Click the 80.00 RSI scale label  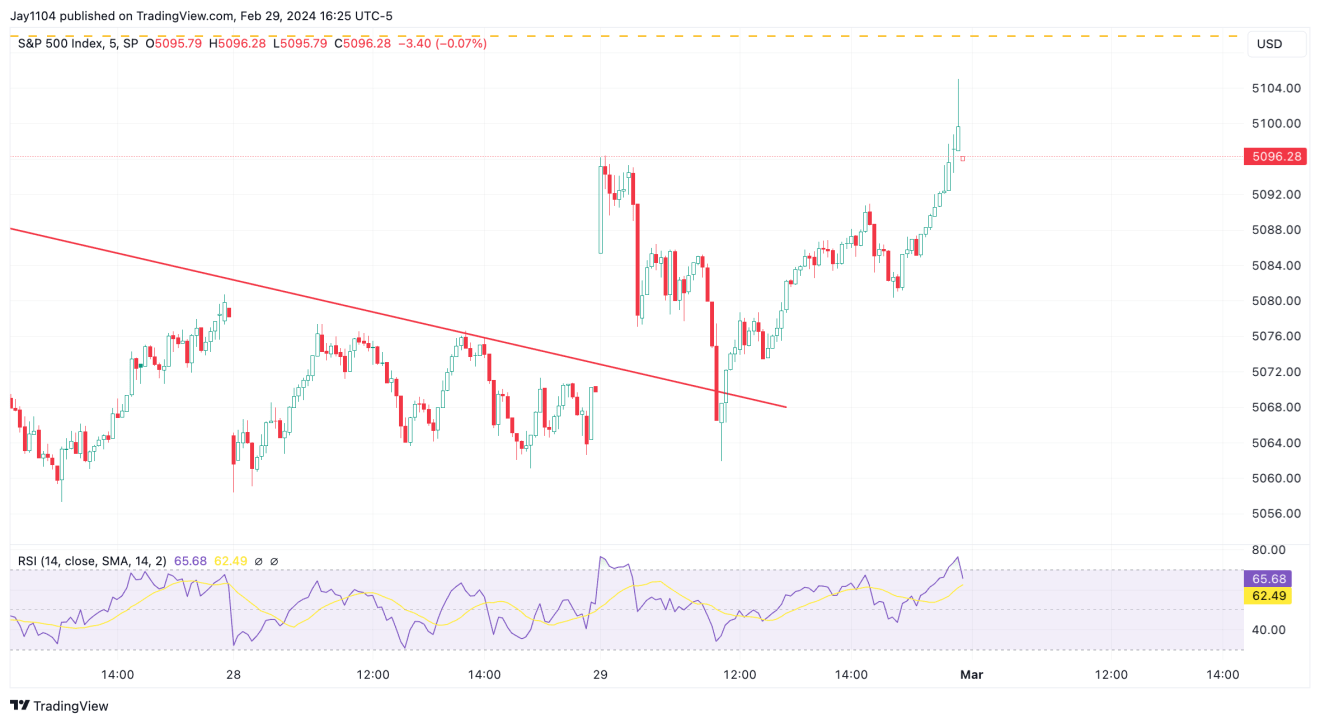click(1268, 550)
